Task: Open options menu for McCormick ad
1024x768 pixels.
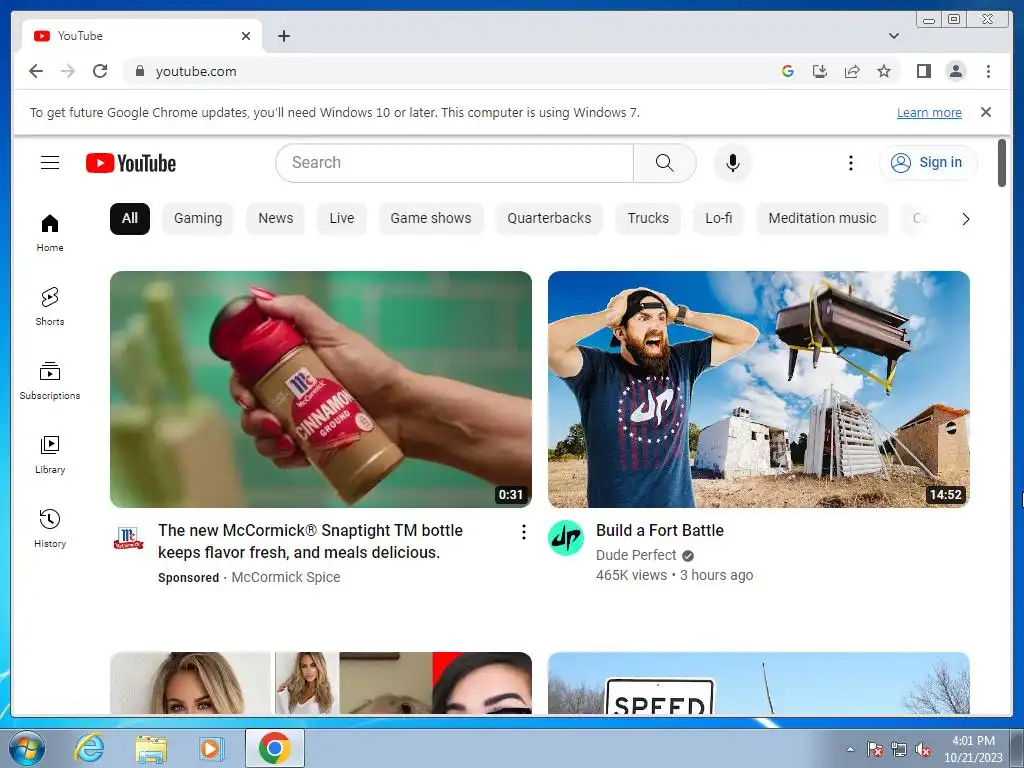Action: [x=524, y=532]
